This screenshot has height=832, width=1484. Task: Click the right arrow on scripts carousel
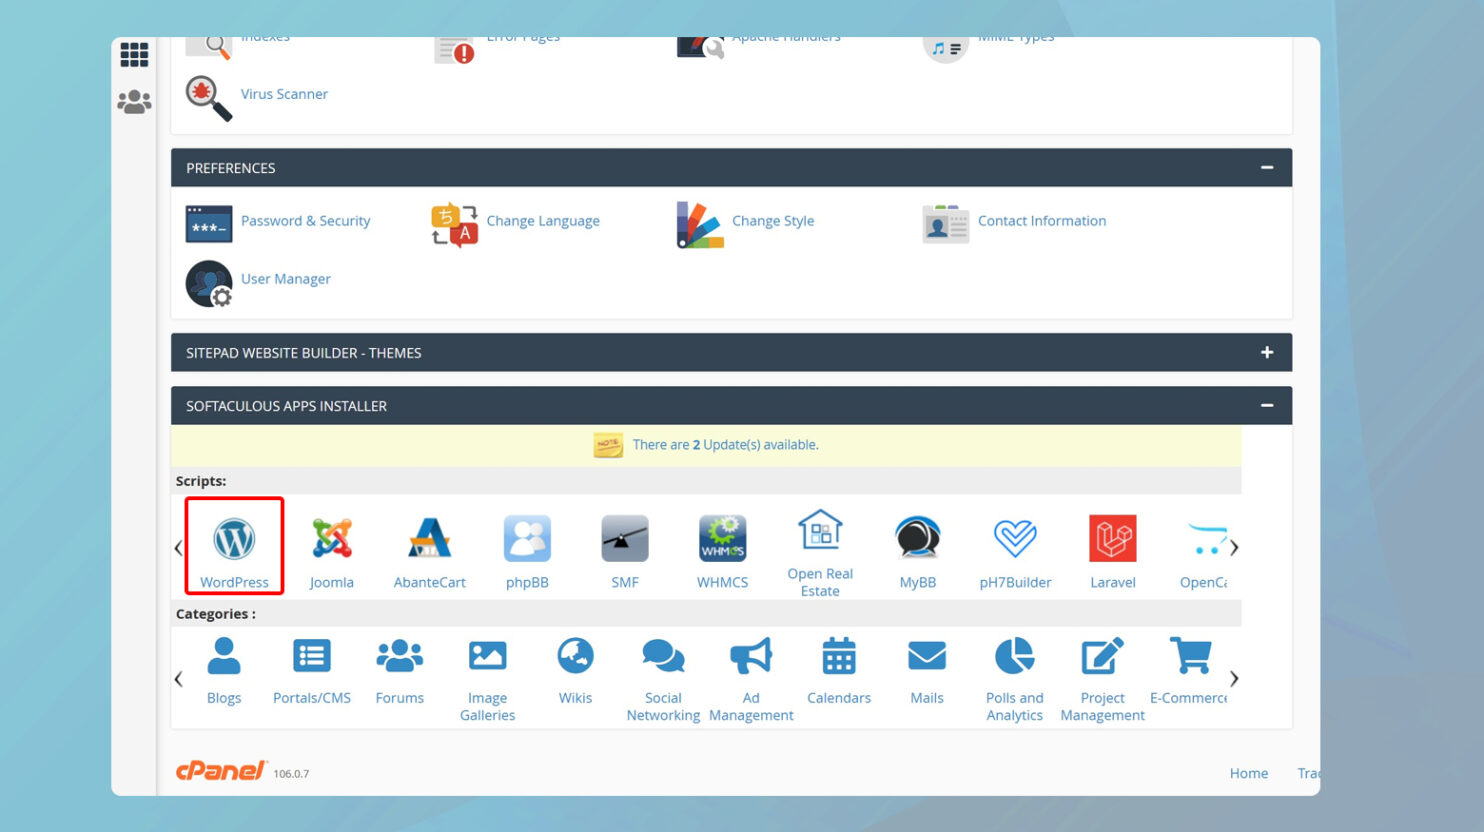point(1234,547)
